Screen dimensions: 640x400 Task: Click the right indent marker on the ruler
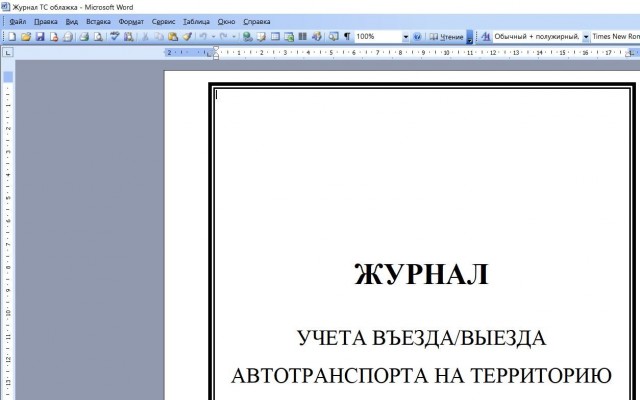pyautogui.click(x=628, y=55)
